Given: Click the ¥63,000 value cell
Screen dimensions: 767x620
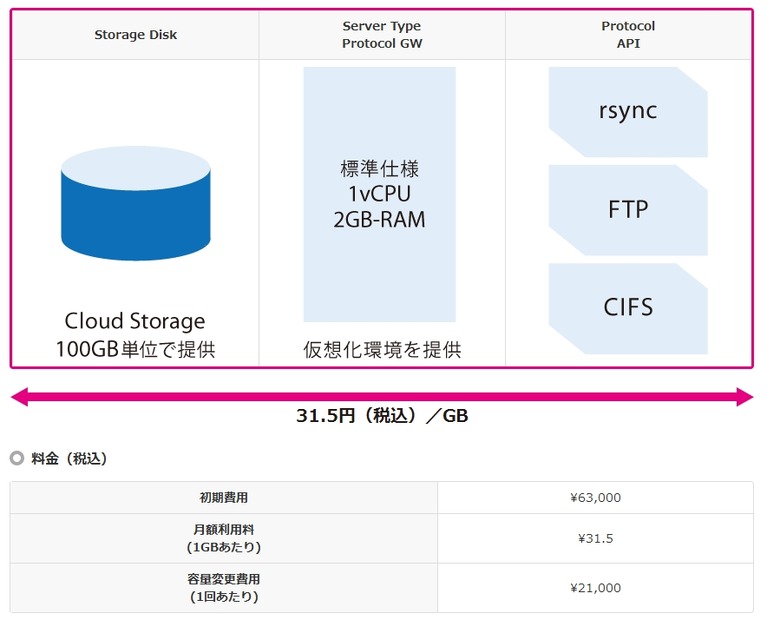Looking at the screenshot, I should (x=595, y=498).
